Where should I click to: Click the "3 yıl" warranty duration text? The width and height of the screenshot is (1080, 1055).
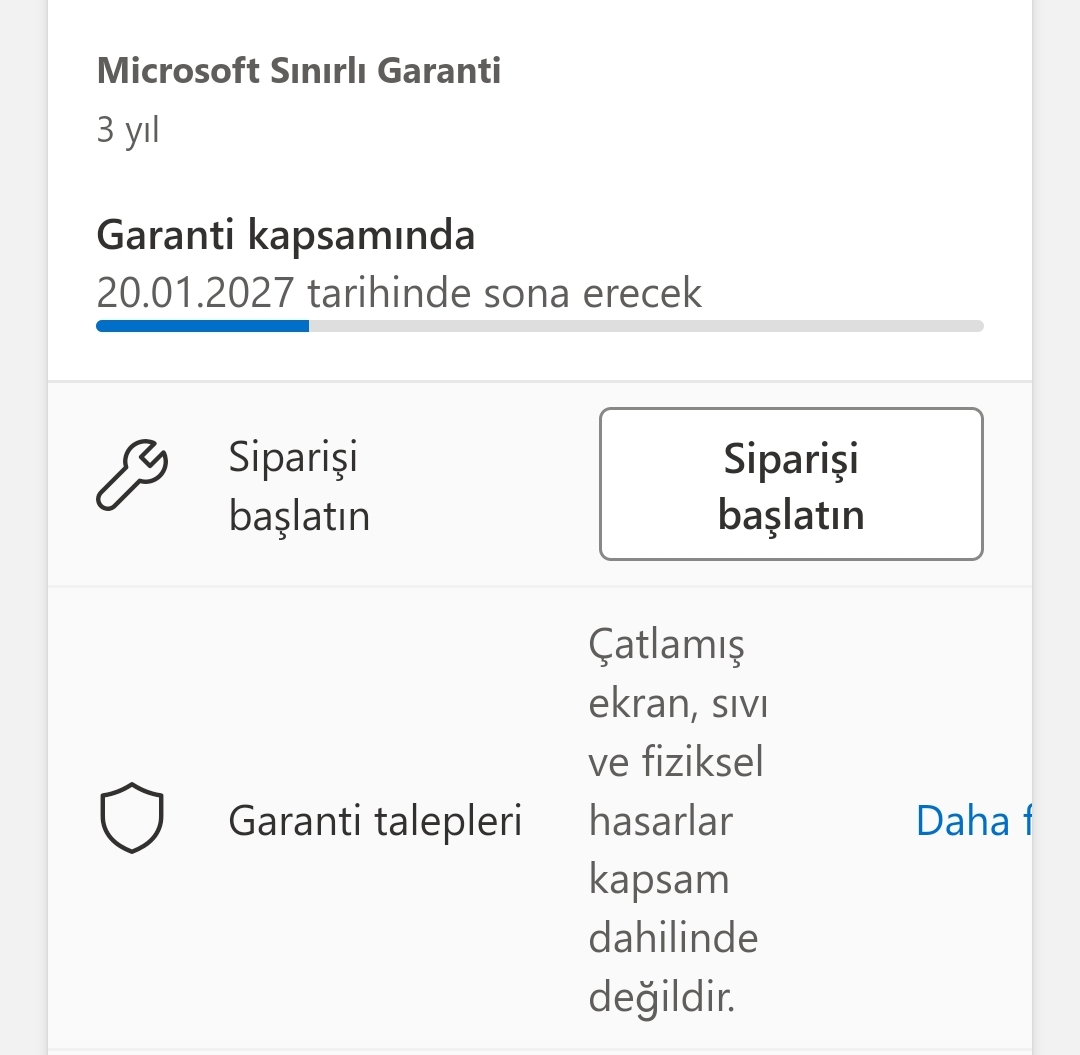128,130
